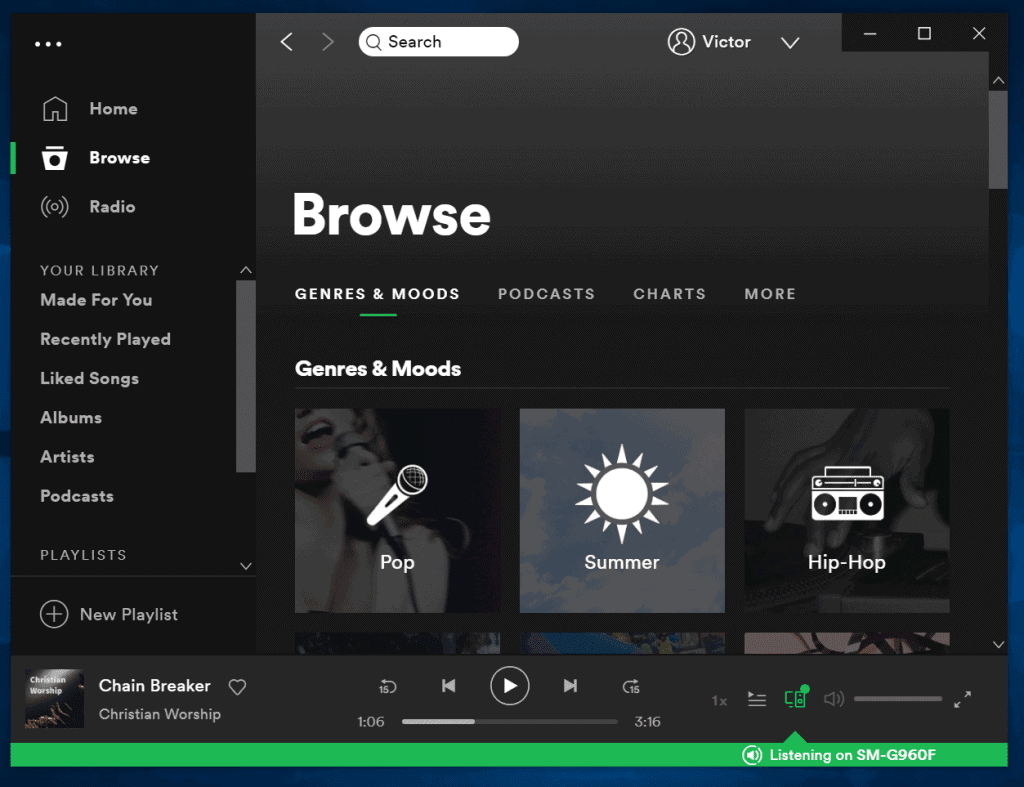Like Chain Breaker with the heart icon
Image resolution: width=1024 pixels, height=787 pixels.
(237, 687)
